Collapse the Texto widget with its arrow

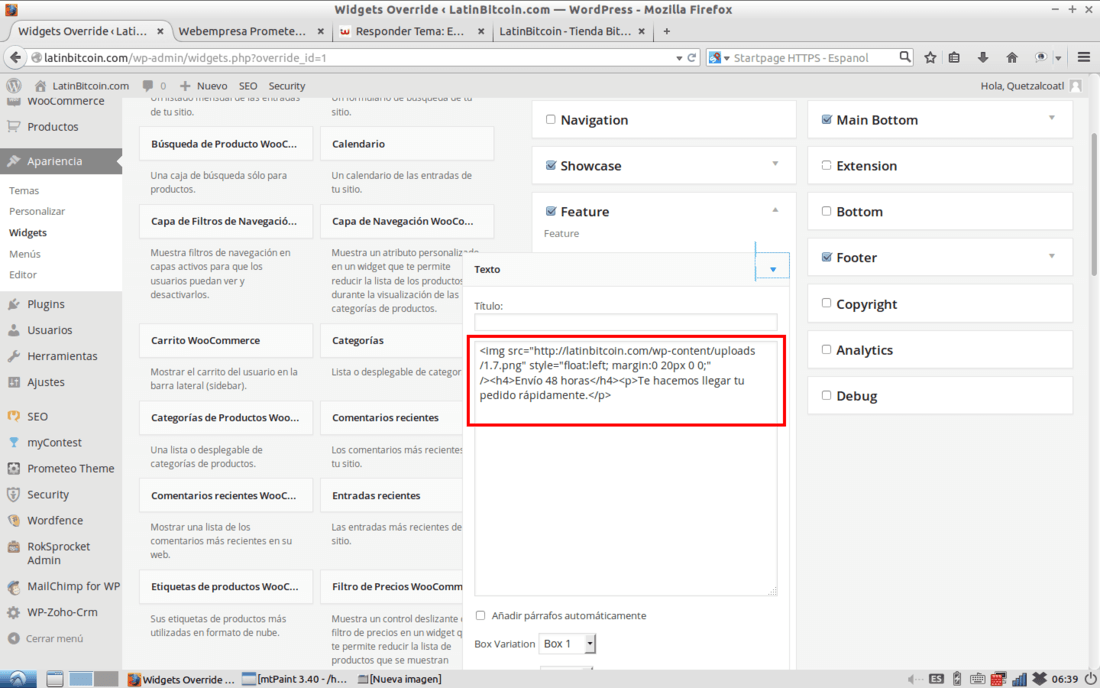[772, 269]
